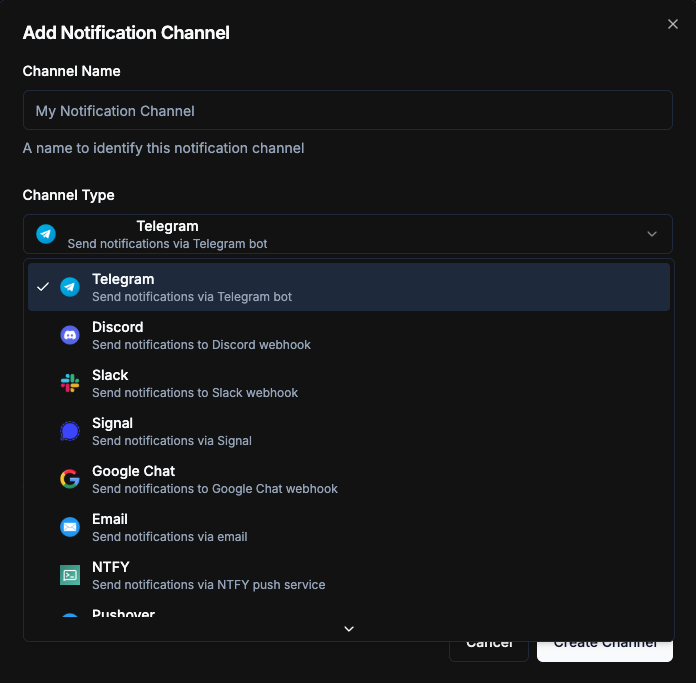Select Google Chat webhook option
The width and height of the screenshot is (696, 683).
tap(214, 480)
